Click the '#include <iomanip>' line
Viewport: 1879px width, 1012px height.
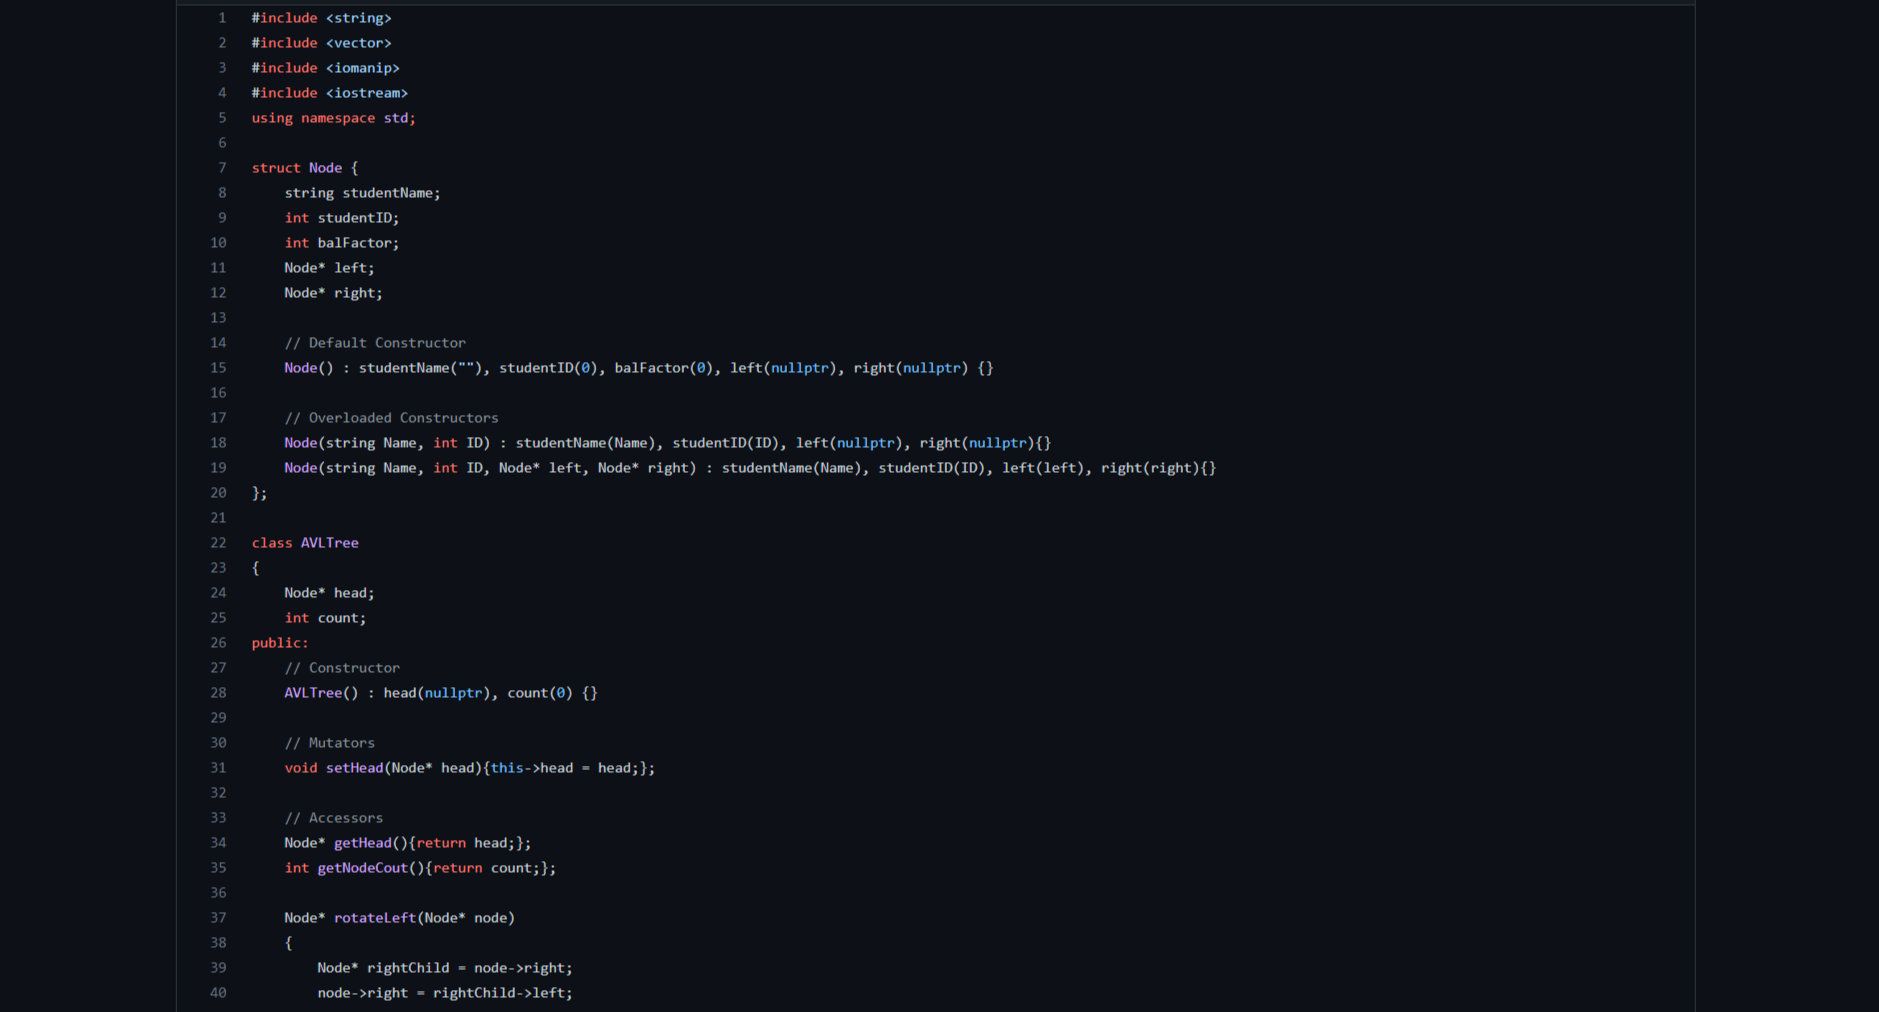[x=325, y=68]
